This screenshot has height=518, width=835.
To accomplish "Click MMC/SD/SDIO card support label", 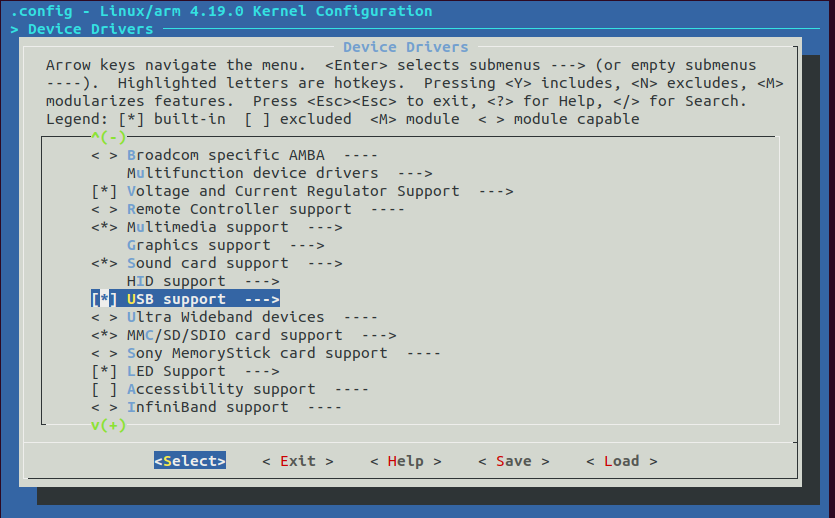I will (235, 335).
